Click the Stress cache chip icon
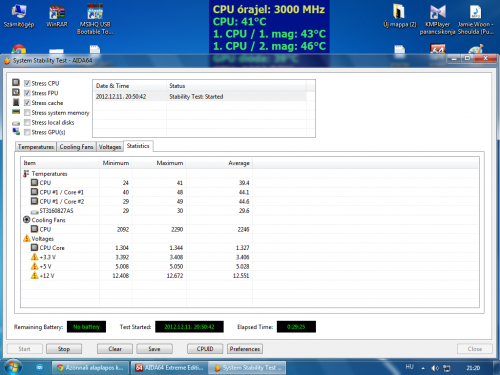 pyautogui.click(x=16, y=102)
